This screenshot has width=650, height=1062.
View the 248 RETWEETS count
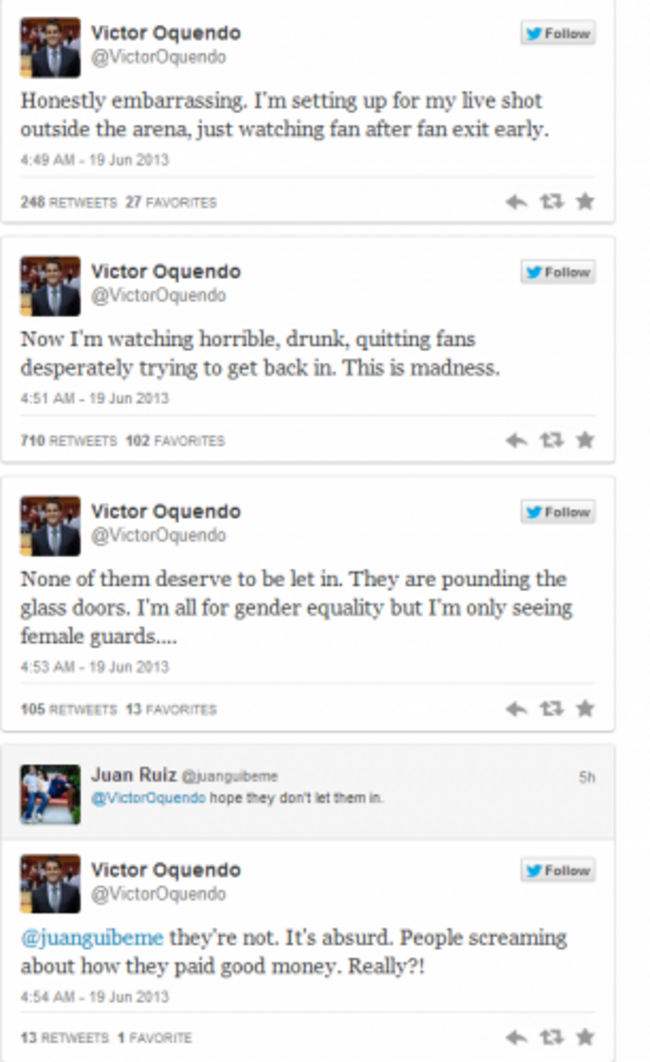68,203
